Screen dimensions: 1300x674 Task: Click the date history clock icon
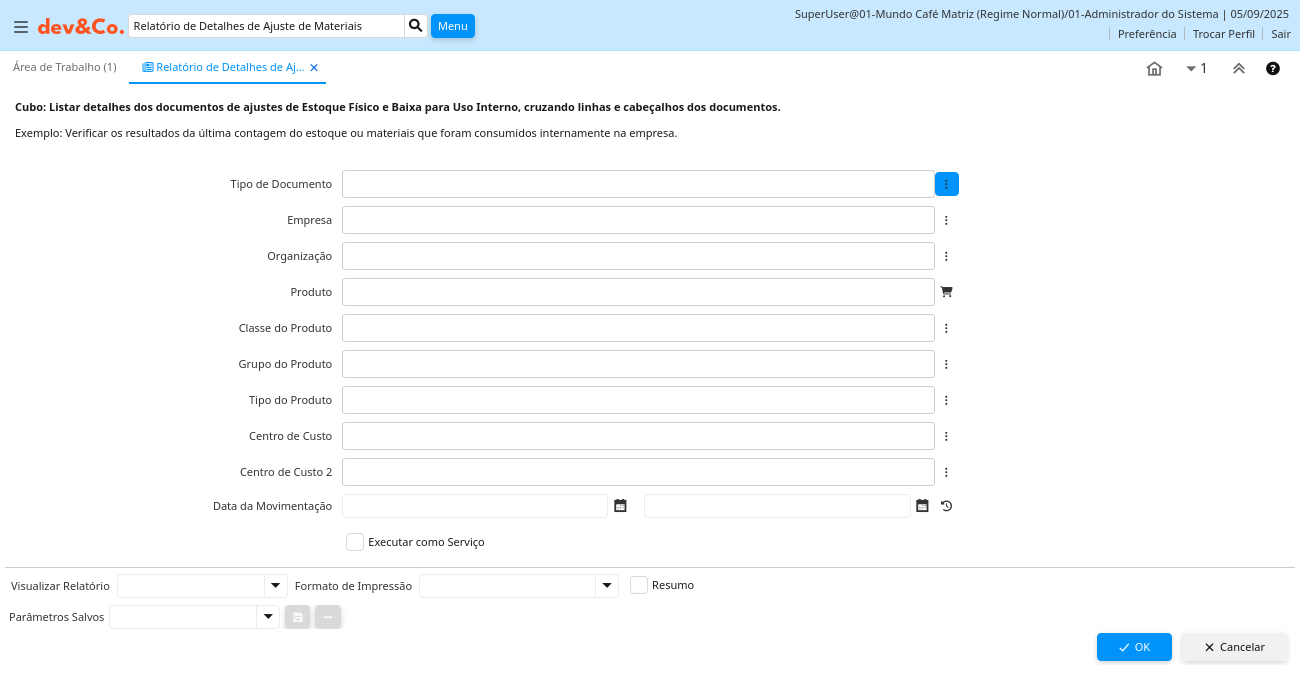(x=946, y=506)
